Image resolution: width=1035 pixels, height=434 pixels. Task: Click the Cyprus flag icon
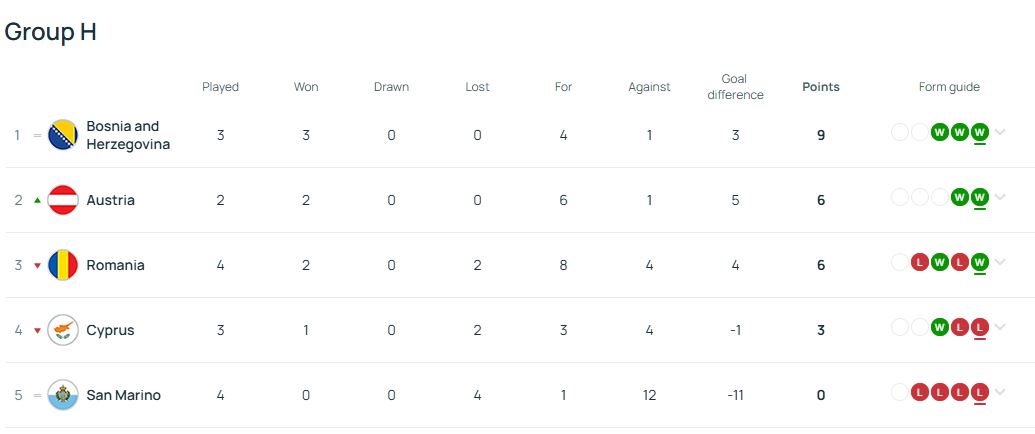click(x=63, y=330)
